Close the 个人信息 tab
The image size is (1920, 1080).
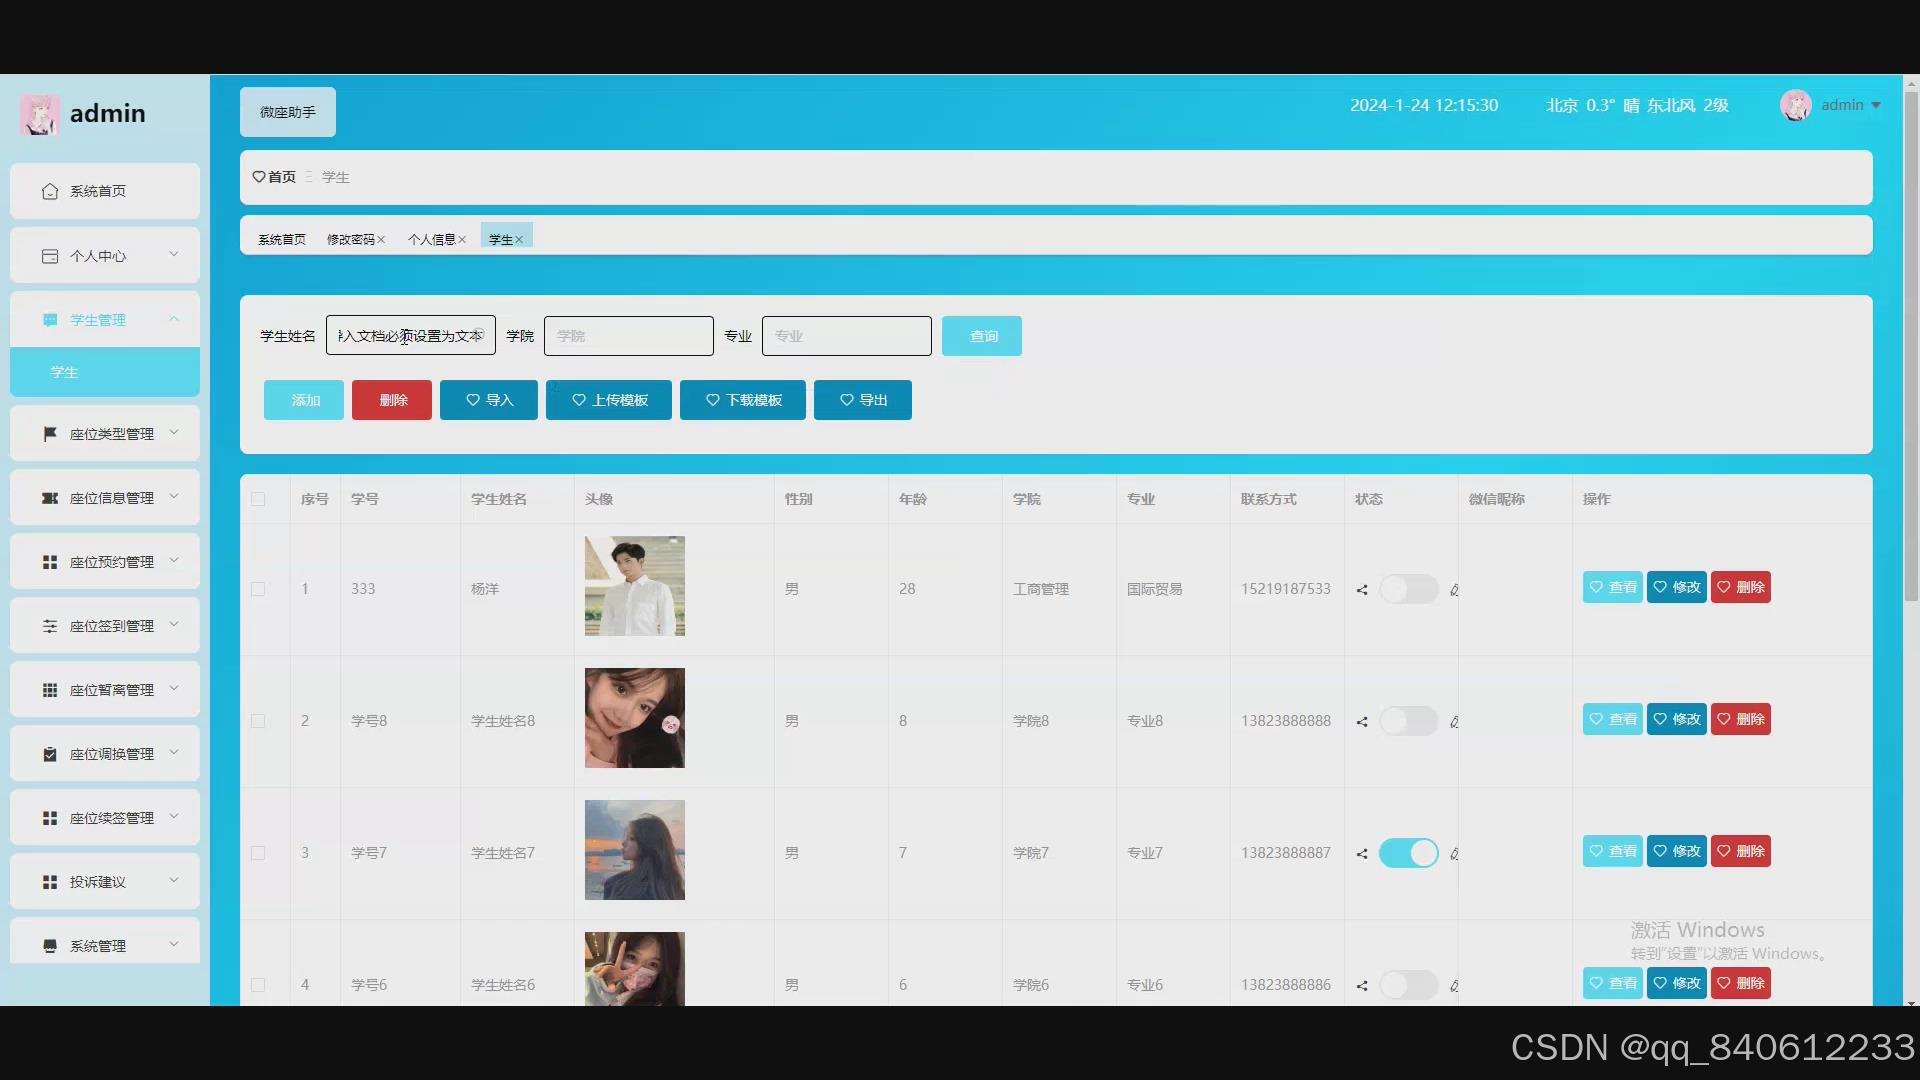[462, 240]
